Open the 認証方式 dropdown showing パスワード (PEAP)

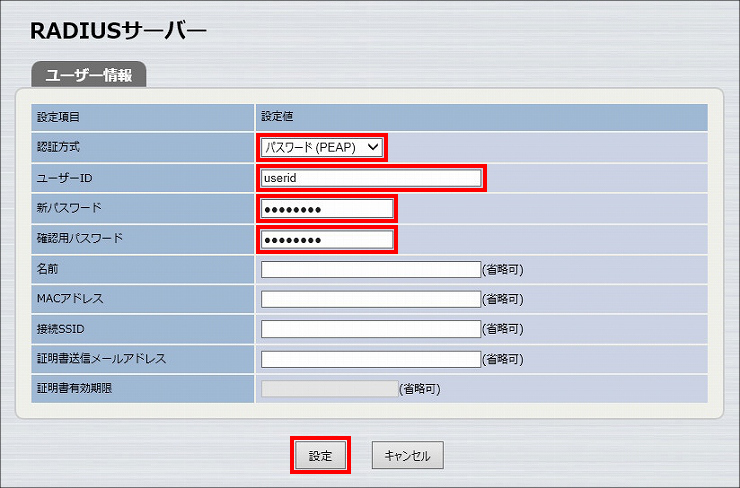pos(321,147)
